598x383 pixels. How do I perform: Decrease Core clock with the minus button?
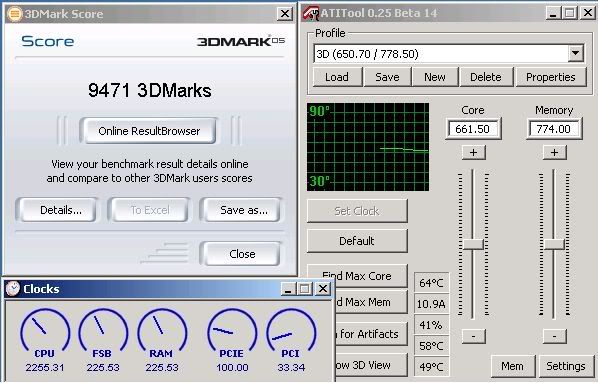473,336
